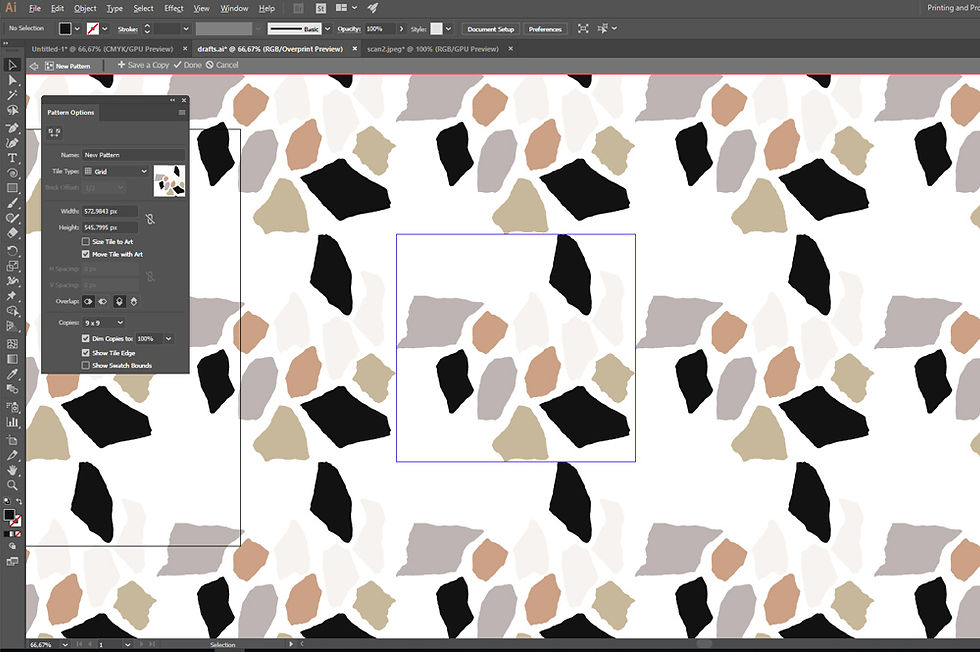Open the Tile Type dropdown
This screenshot has height=652, width=980.
click(116, 172)
